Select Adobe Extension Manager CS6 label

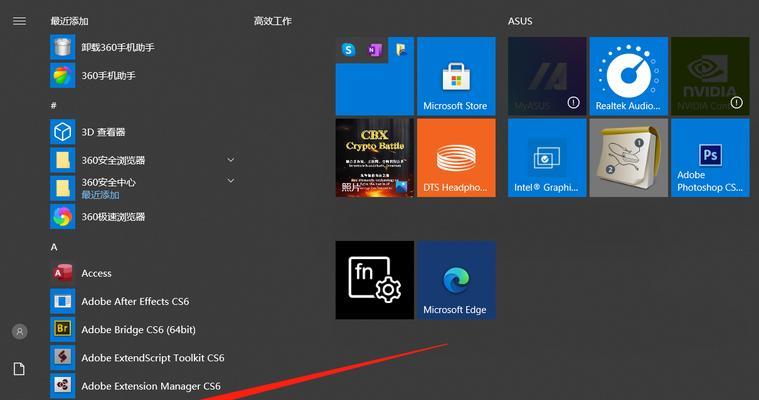[x=151, y=386]
